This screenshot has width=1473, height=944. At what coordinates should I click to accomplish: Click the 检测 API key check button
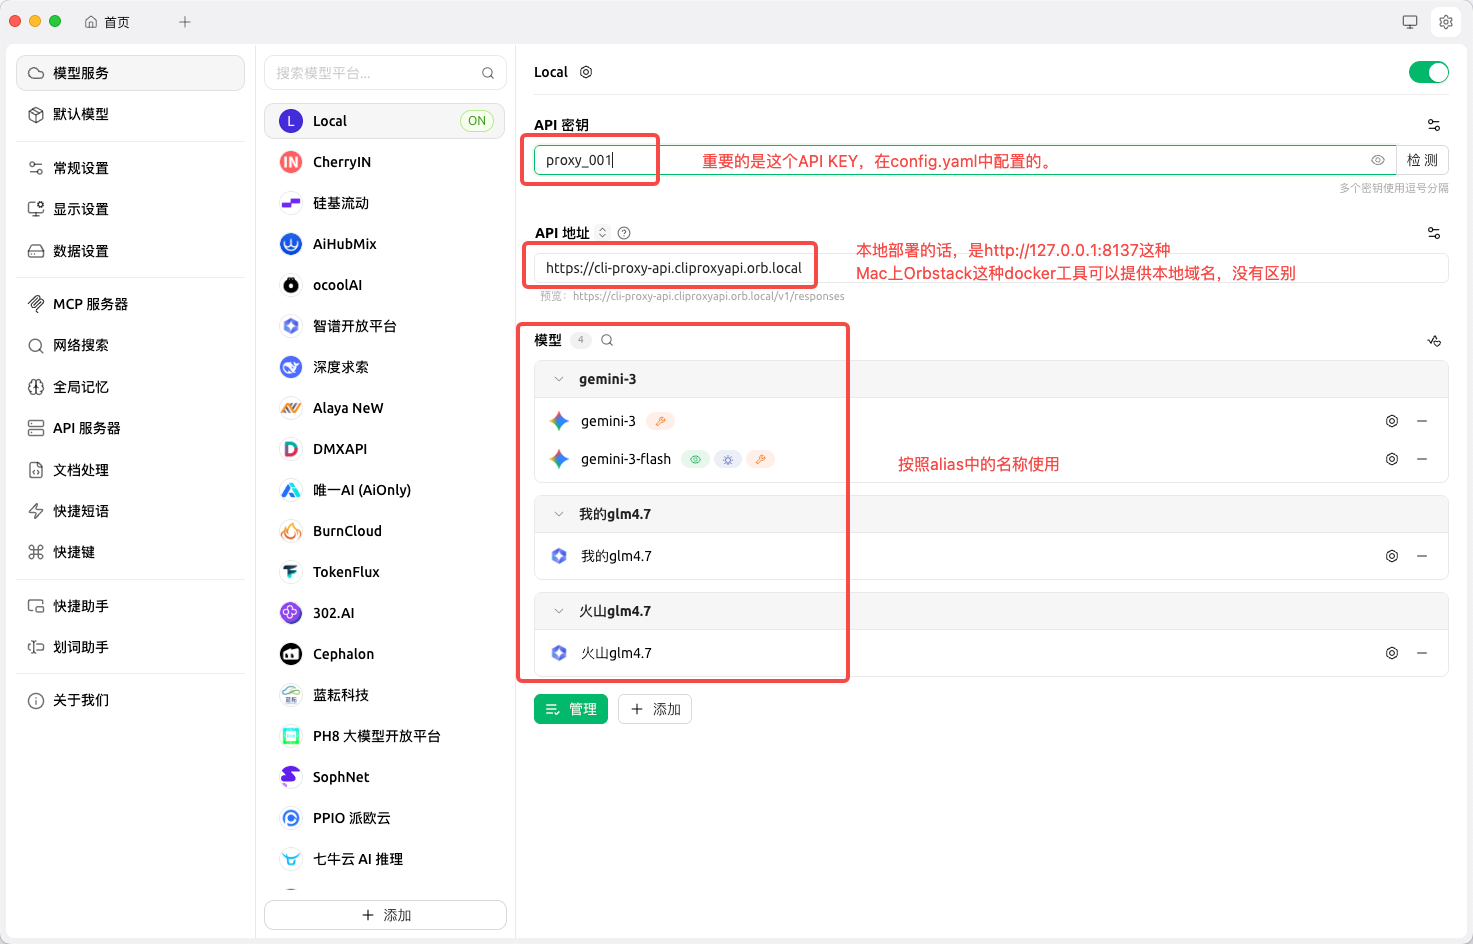[1422, 160]
